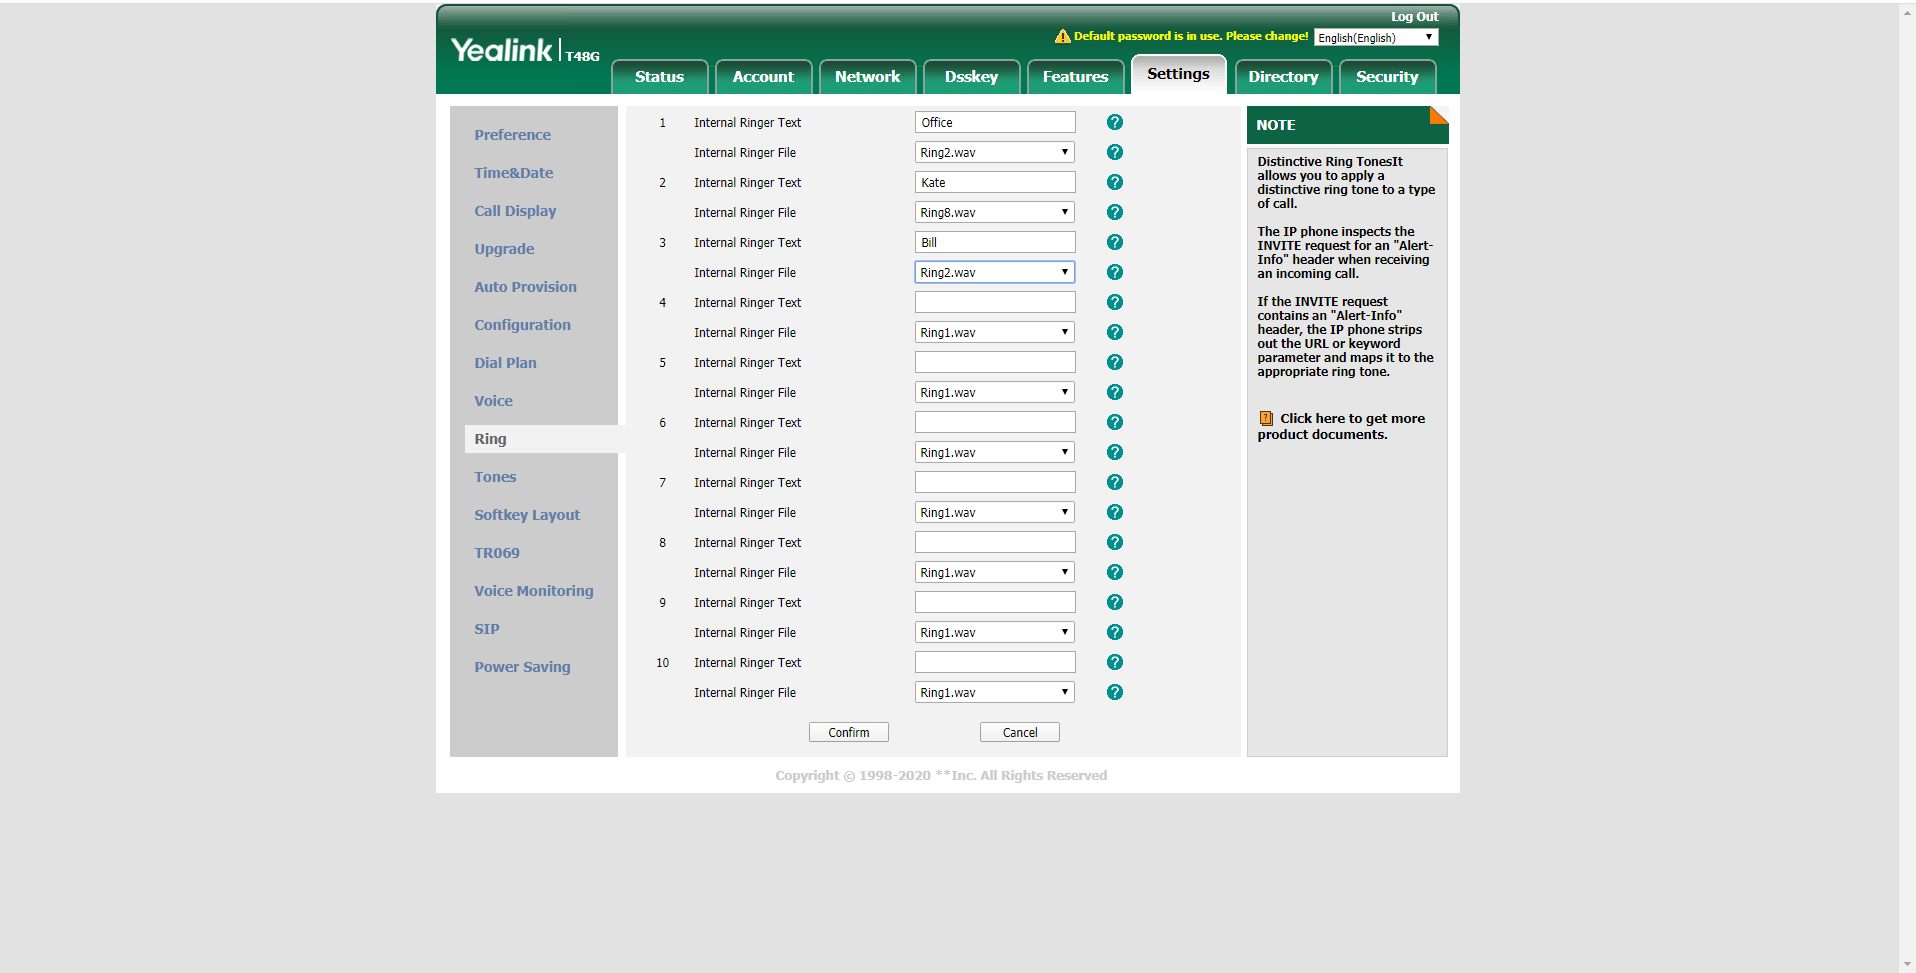Click here to get more product documents
The width and height of the screenshot is (1916, 973).
tap(1342, 426)
